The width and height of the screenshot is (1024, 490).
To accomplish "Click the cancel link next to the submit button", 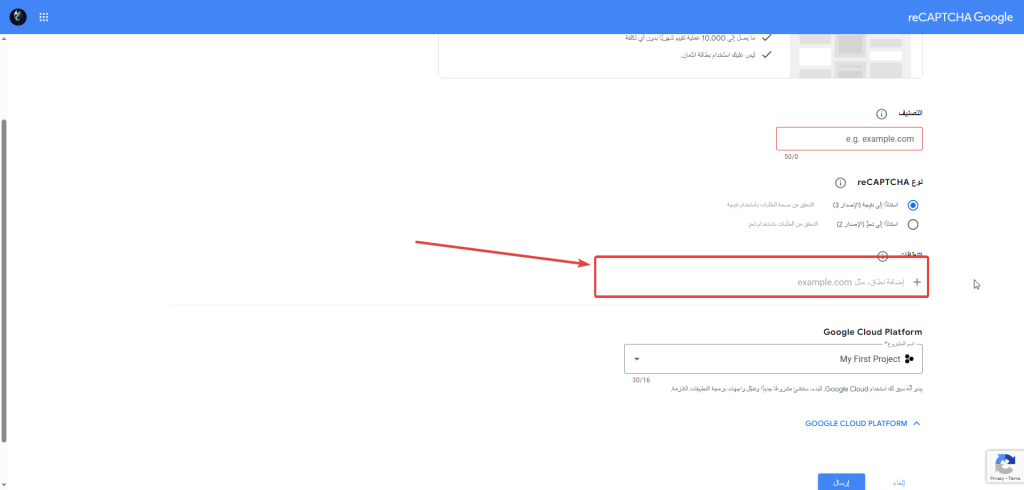I will point(897,482).
